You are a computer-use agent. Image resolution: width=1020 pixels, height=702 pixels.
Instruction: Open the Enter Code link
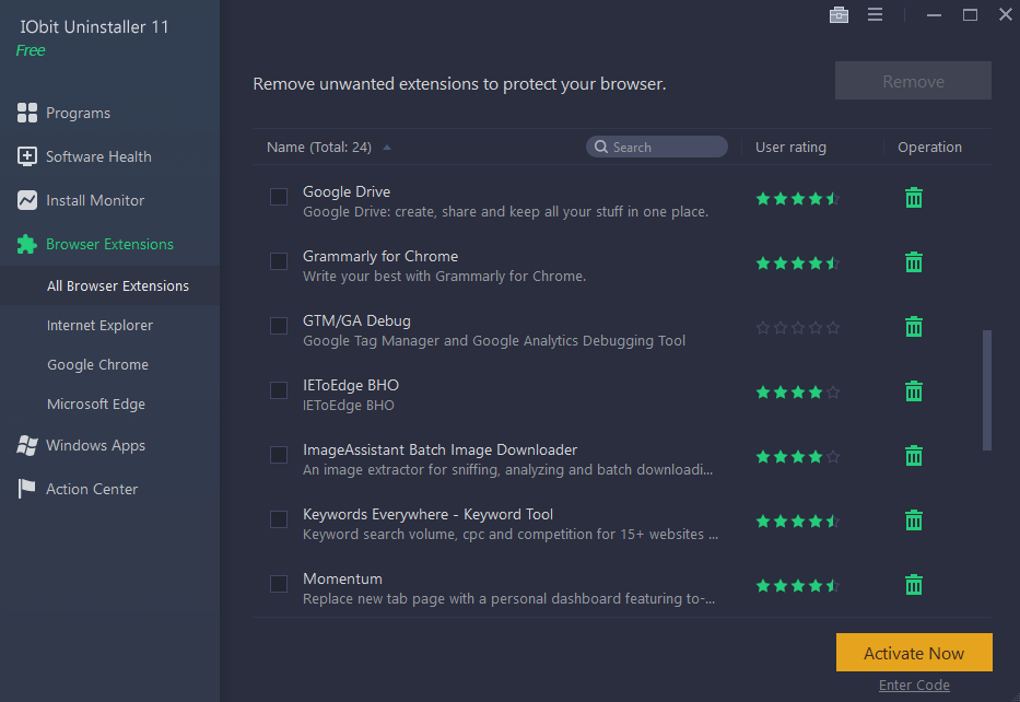[x=914, y=685]
